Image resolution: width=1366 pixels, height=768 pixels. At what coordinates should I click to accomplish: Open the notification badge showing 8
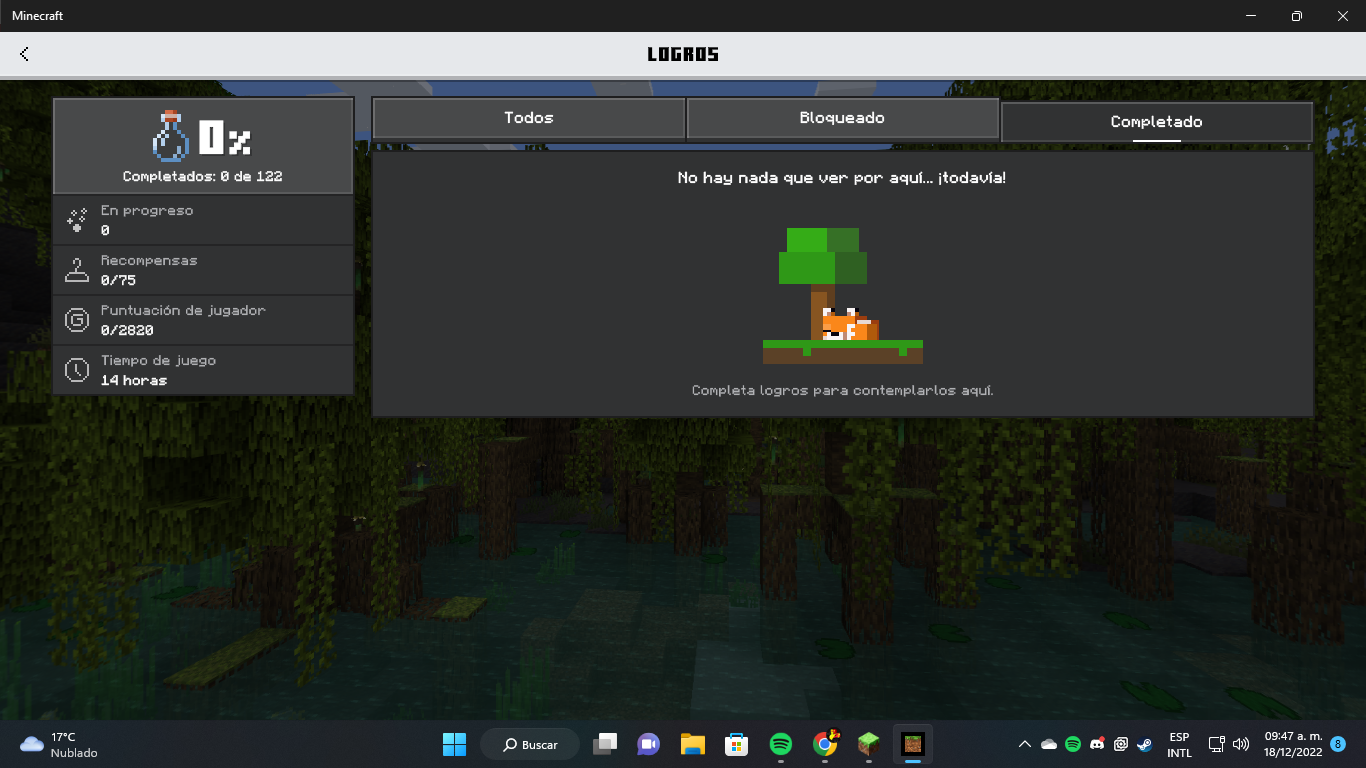[1338, 745]
